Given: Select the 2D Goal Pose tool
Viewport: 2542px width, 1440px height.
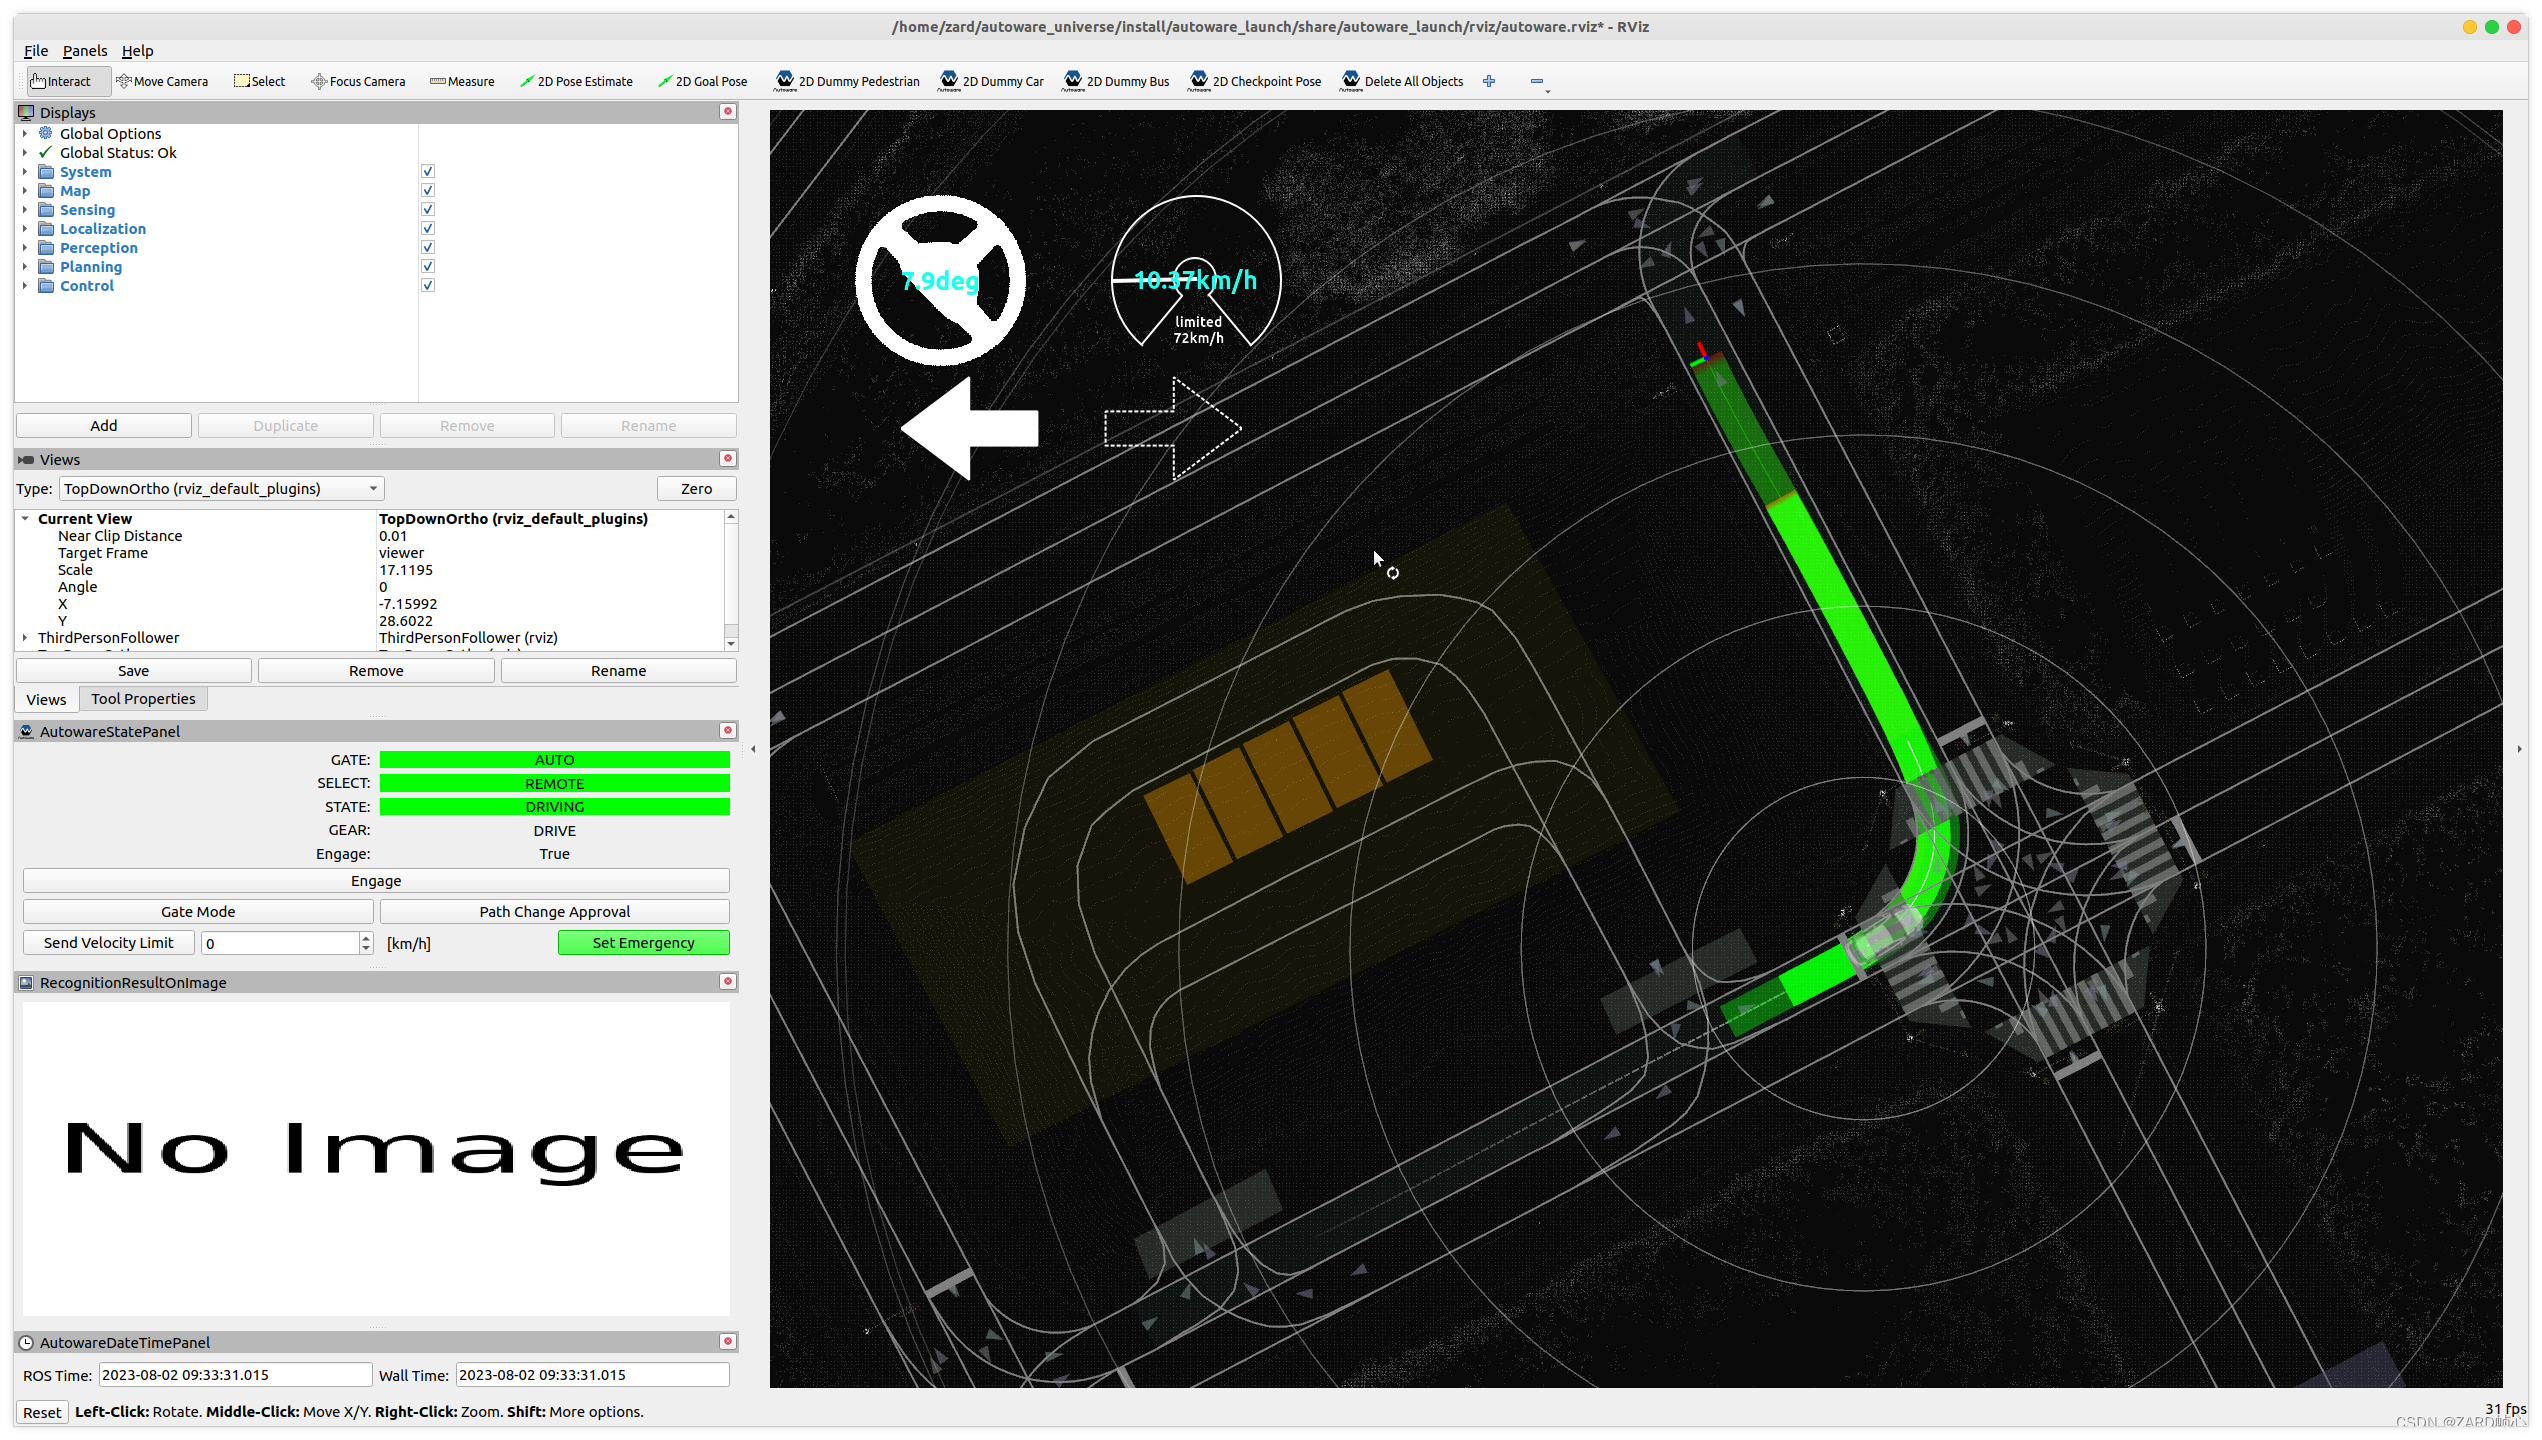Looking at the screenshot, I should (702, 81).
